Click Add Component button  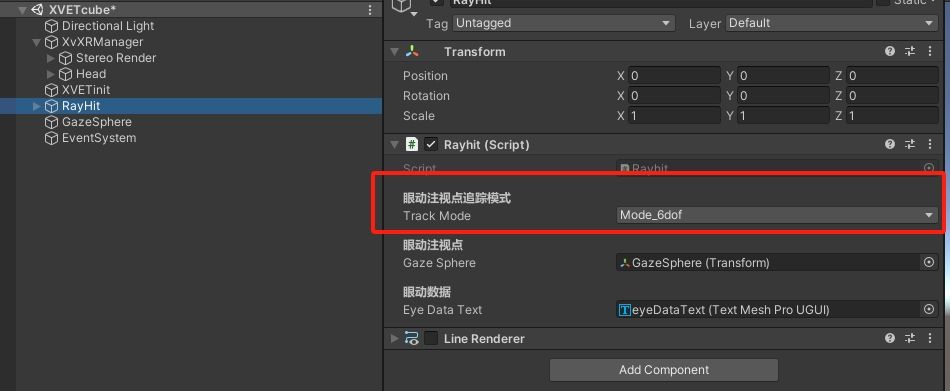click(663, 370)
